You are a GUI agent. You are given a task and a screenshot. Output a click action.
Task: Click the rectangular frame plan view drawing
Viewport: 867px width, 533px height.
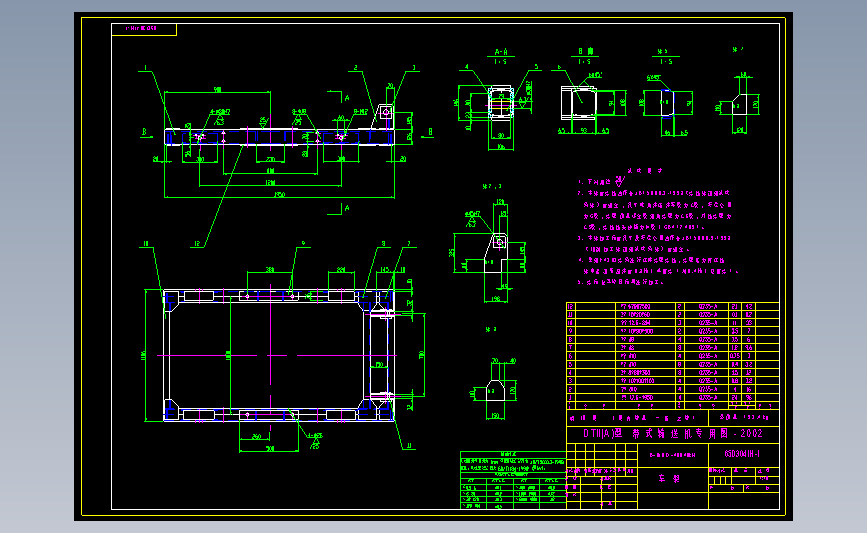click(x=279, y=355)
